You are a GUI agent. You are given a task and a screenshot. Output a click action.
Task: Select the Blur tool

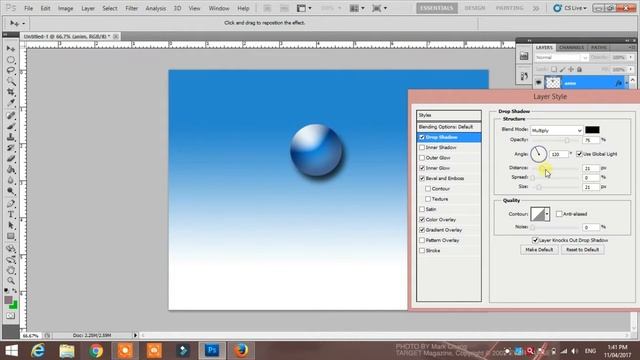11,180
